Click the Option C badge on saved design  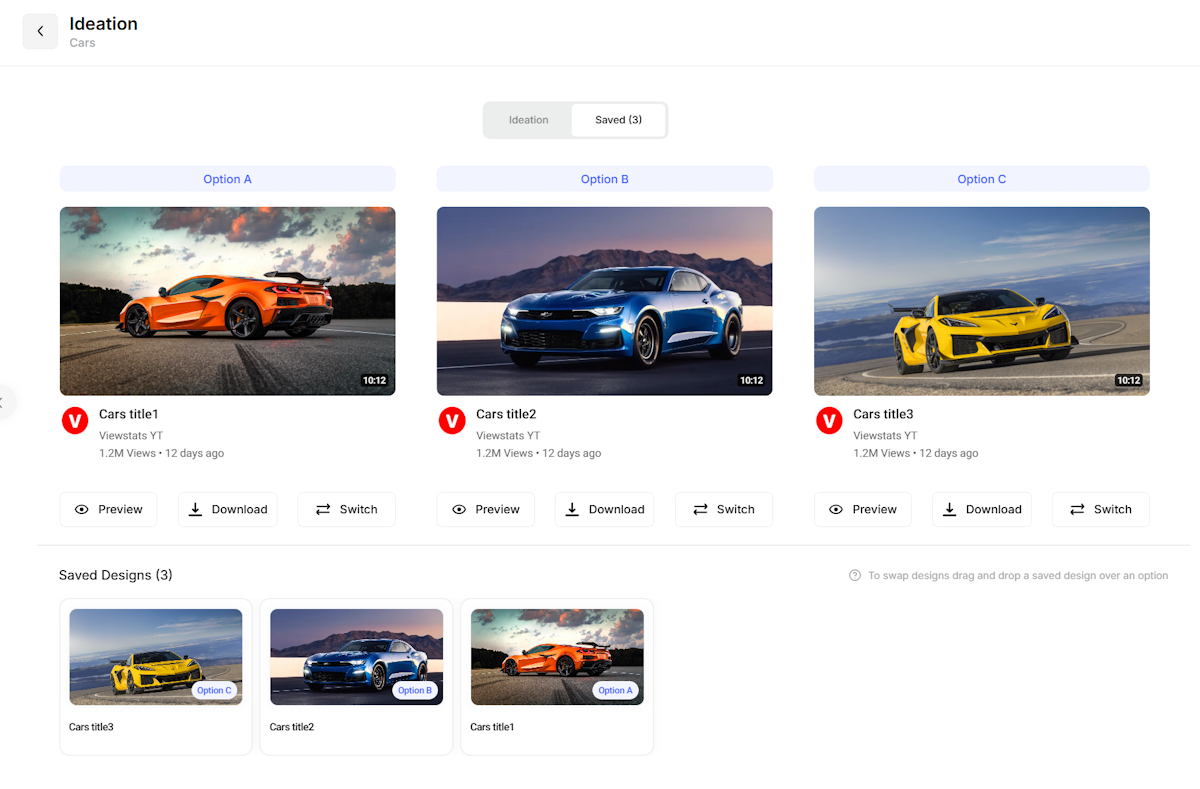214,690
